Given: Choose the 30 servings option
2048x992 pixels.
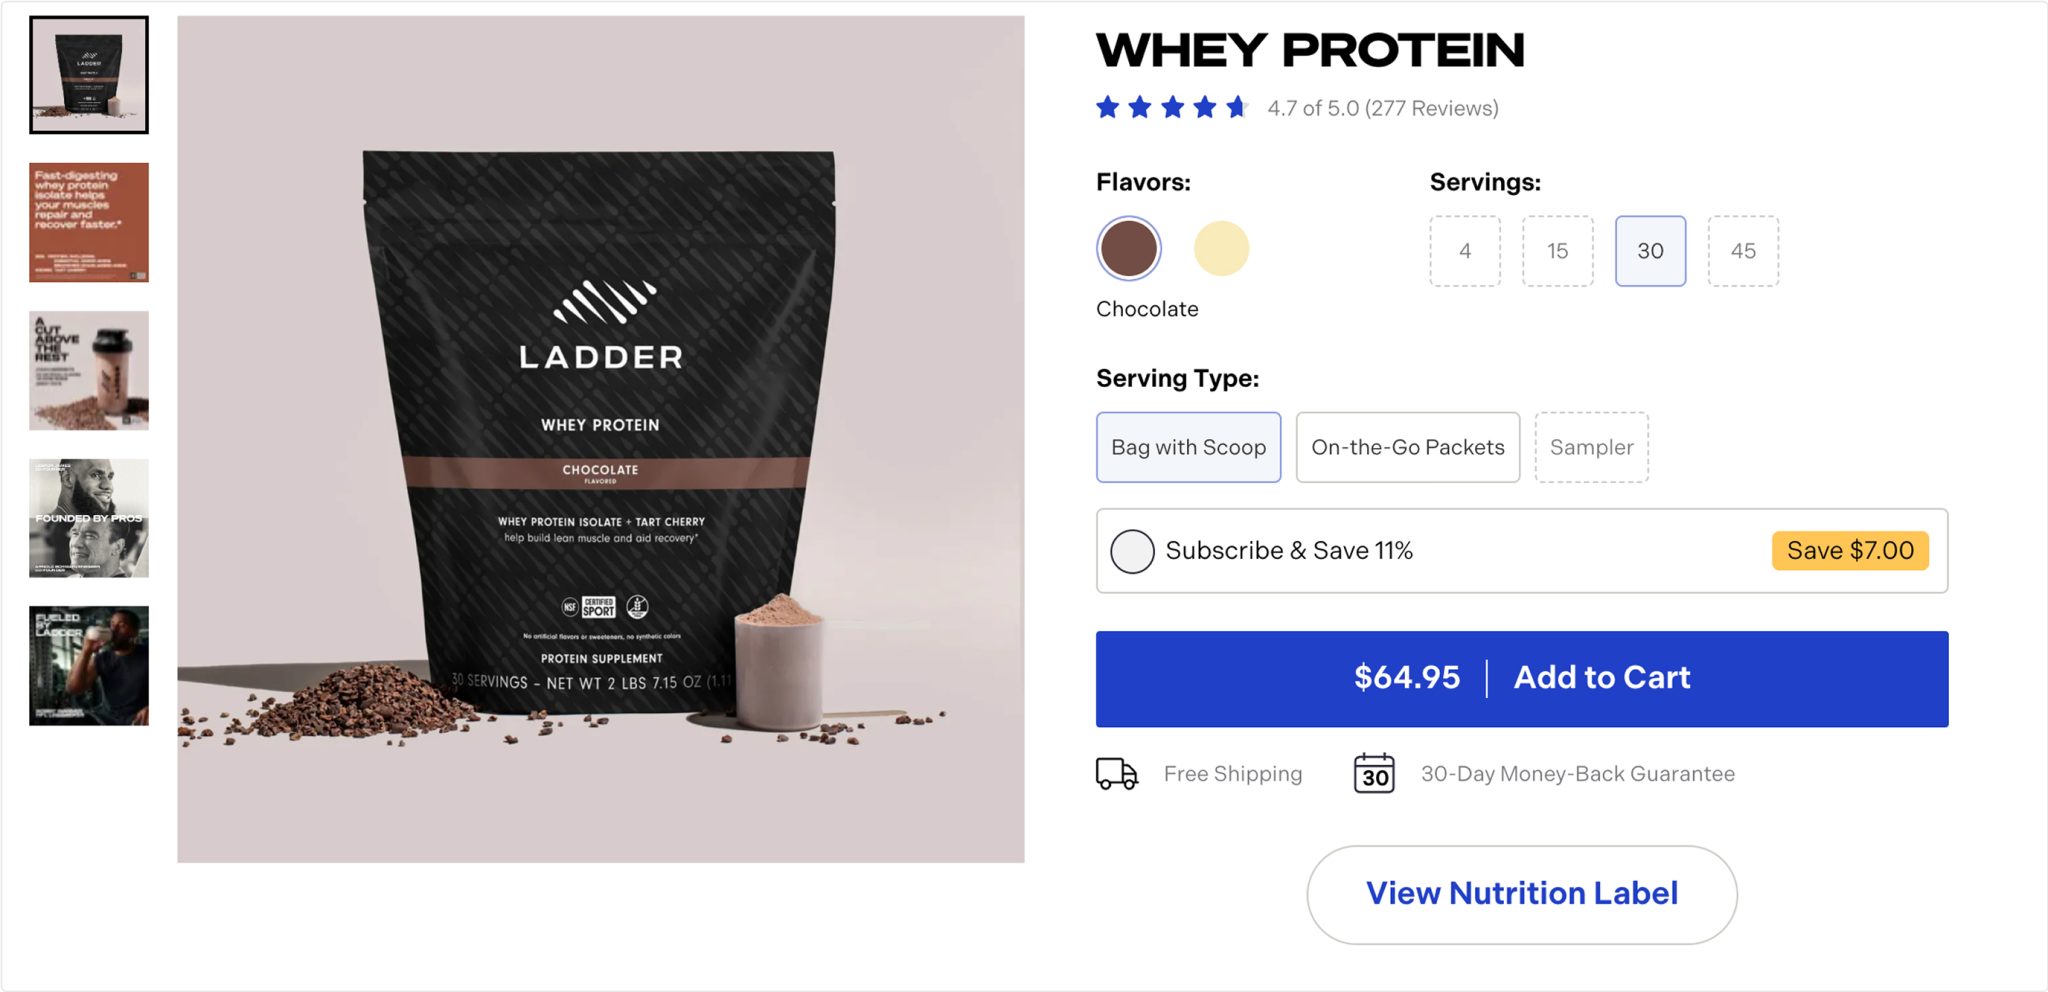Looking at the screenshot, I should click(x=1651, y=251).
